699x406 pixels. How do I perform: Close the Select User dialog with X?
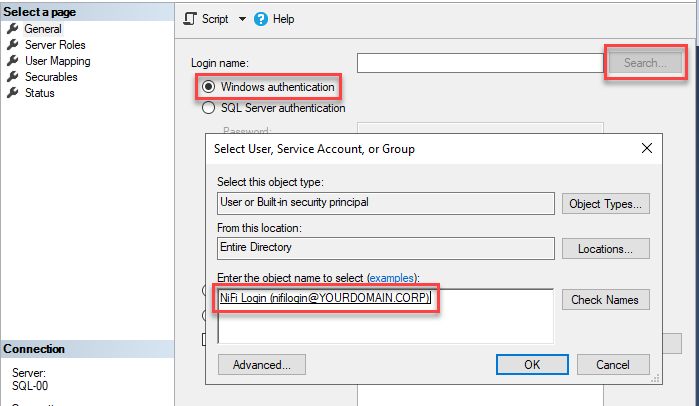(645, 149)
